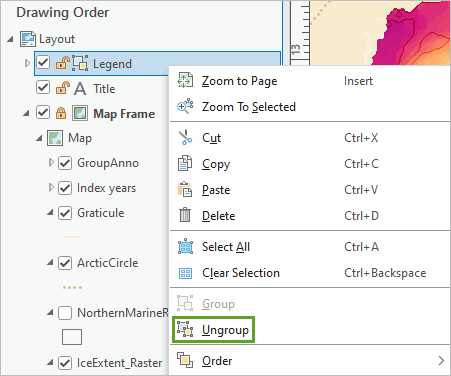
Task: Select the Map Frame label
Action: point(124,114)
